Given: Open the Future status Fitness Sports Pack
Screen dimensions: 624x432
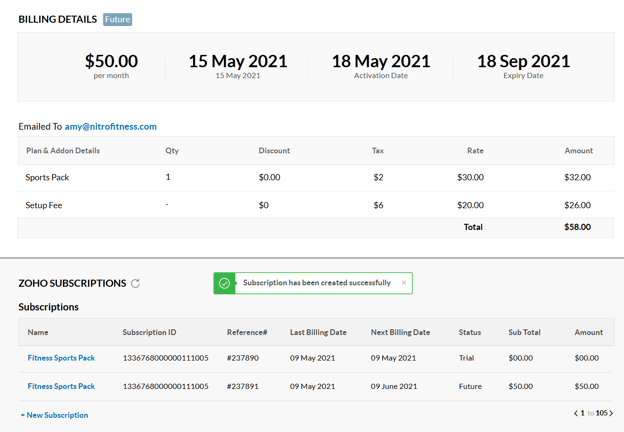Looking at the screenshot, I should tap(61, 386).
